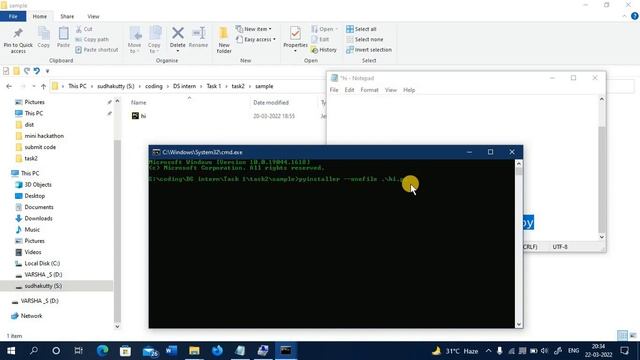Click taskbar Search magnifier icon
The width and height of the screenshot is (640, 360).
[34, 351]
